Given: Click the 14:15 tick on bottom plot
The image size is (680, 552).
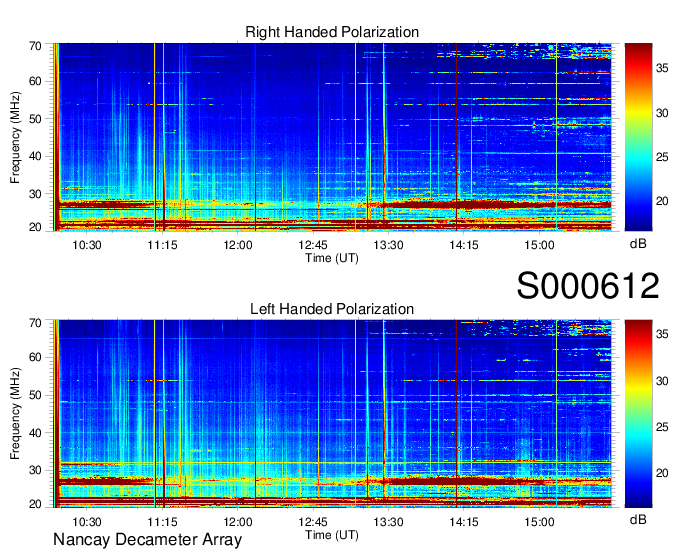Looking at the screenshot, I should pos(464,522).
